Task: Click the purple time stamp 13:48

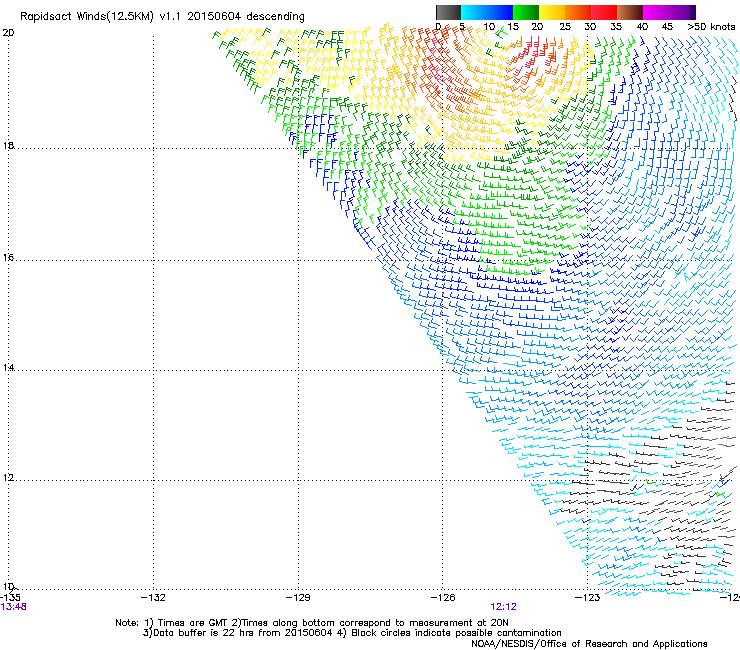Action: 13,607
